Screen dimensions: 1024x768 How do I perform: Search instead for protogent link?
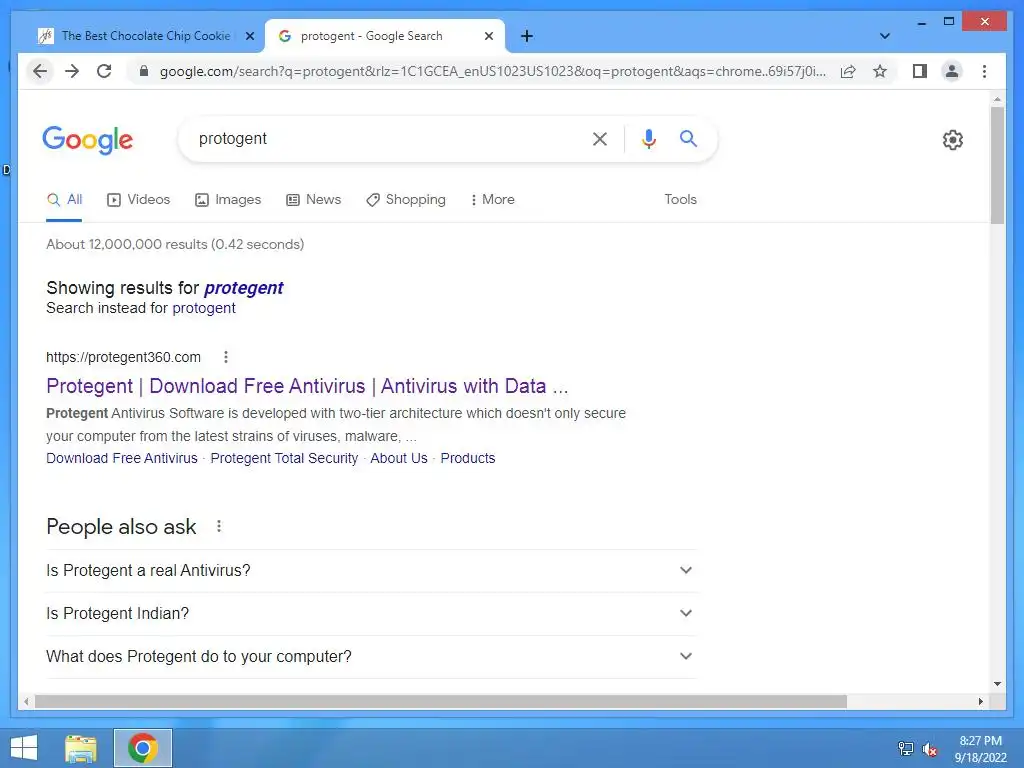coord(204,308)
